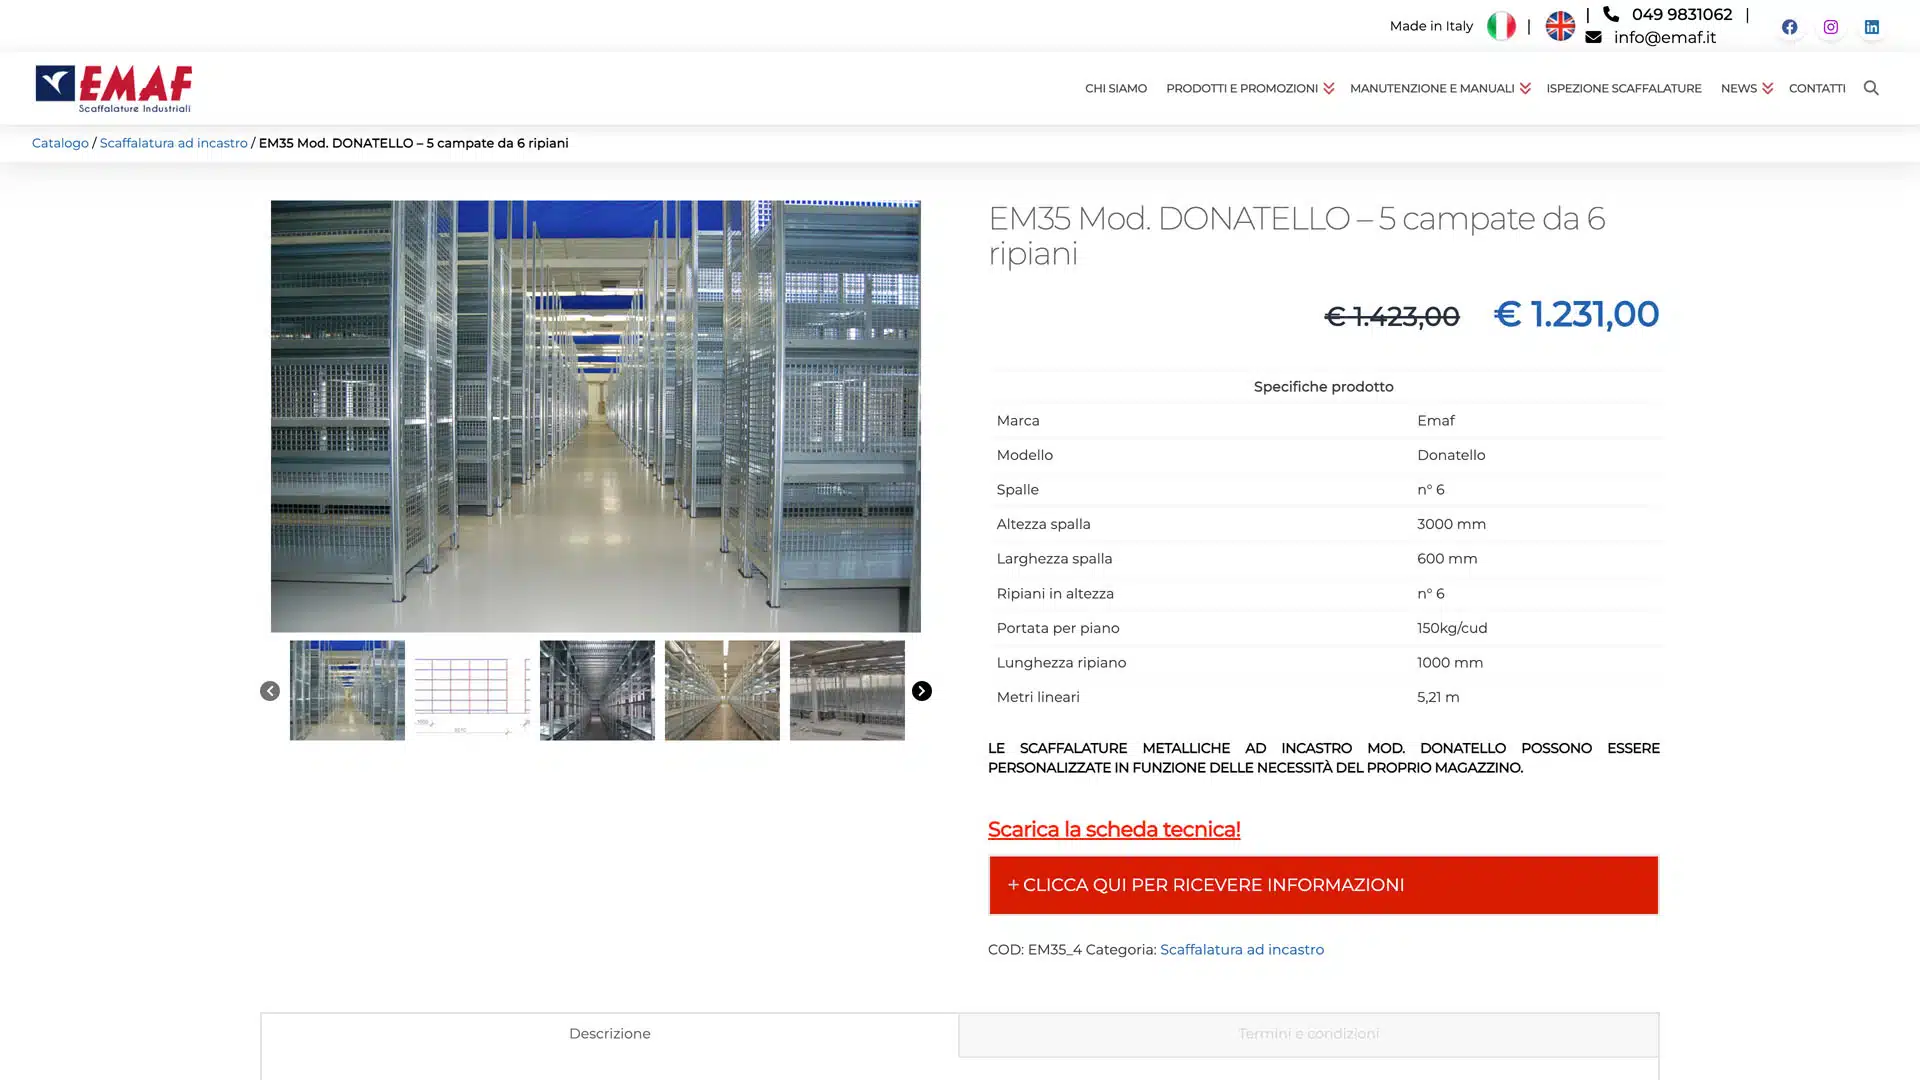Click the Spalle row label

coord(1018,490)
